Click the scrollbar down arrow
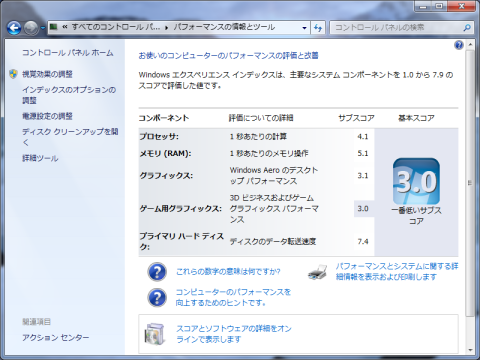The height and width of the screenshot is (360, 480). click(470, 350)
